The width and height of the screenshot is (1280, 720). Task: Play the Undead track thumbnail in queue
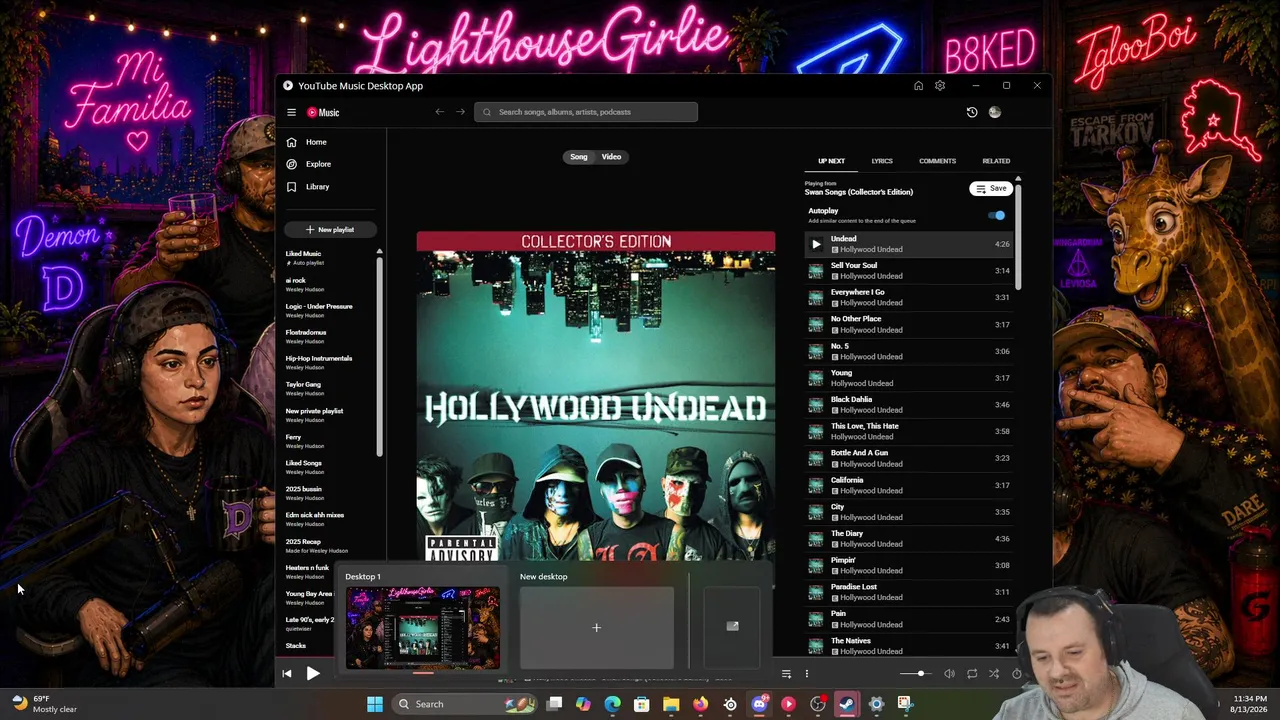click(816, 244)
